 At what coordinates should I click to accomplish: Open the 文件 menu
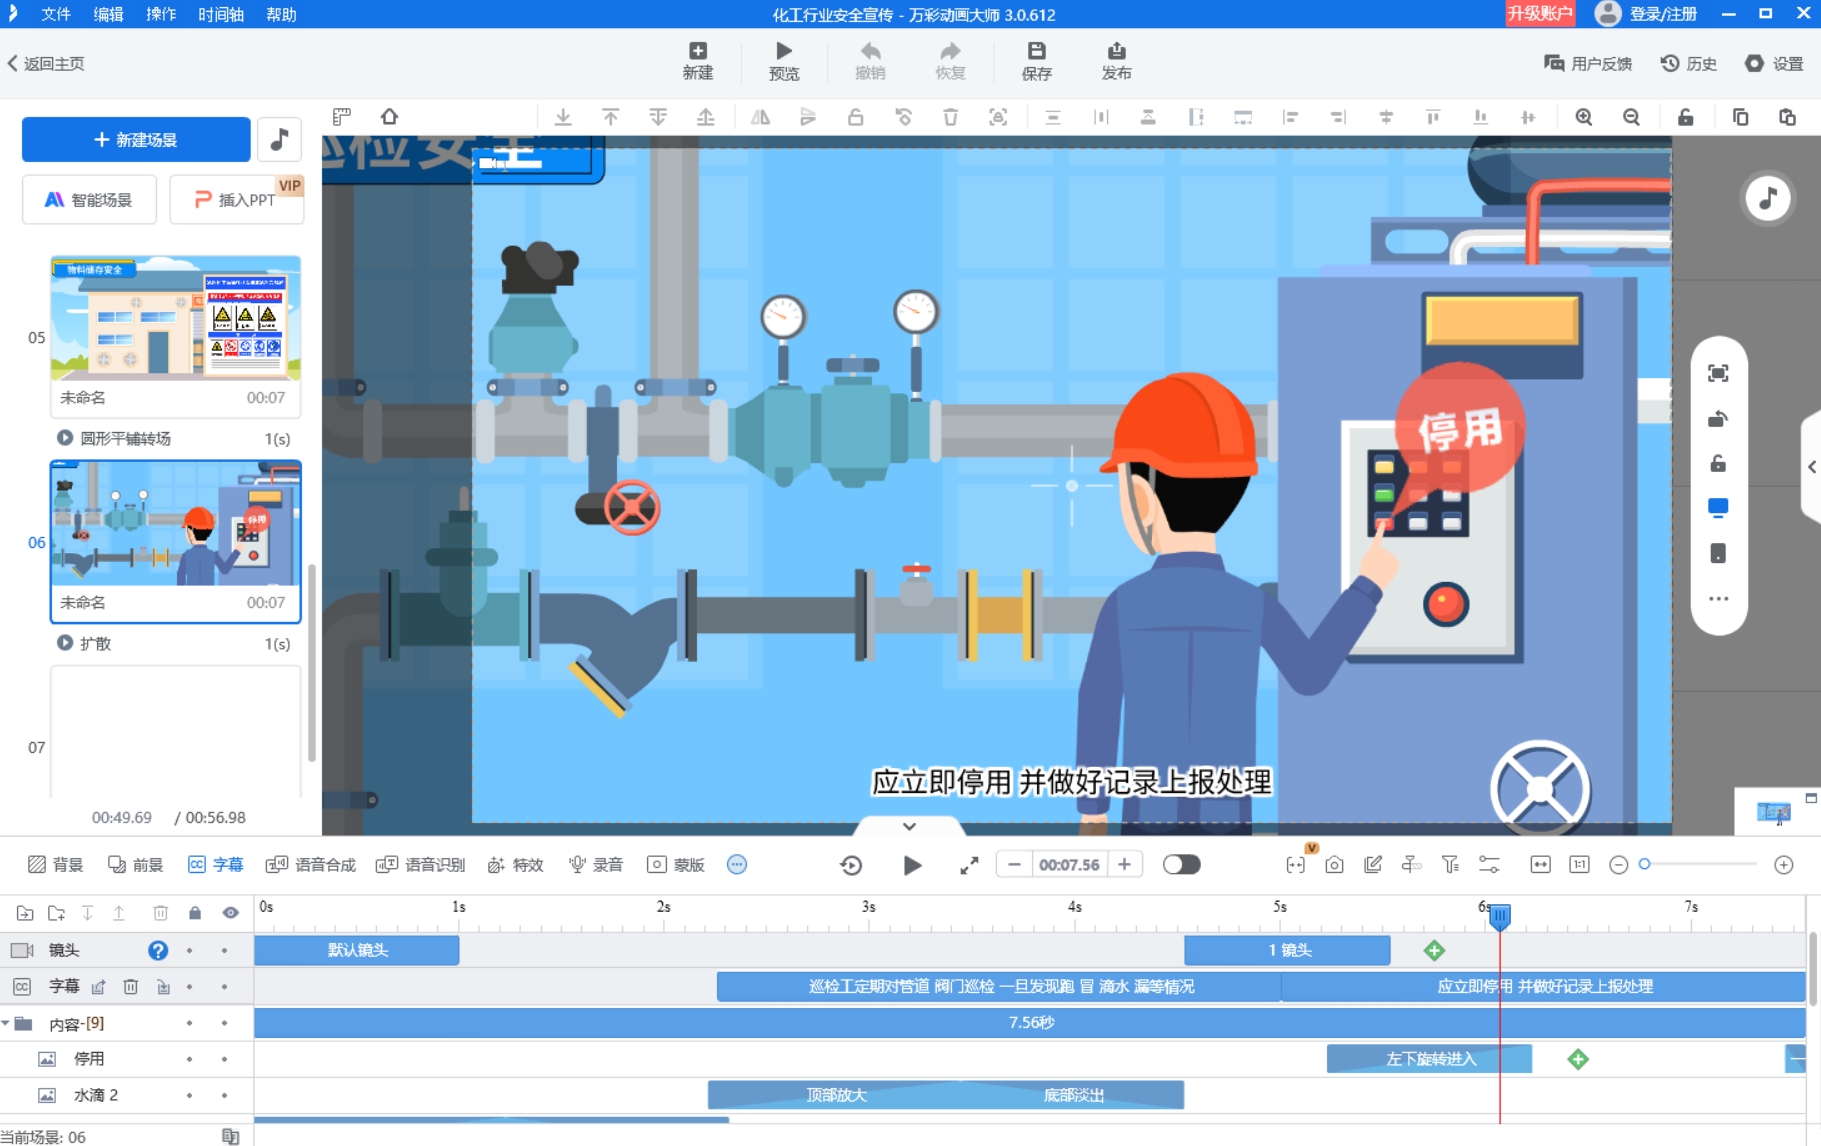pyautogui.click(x=56, y=14)
